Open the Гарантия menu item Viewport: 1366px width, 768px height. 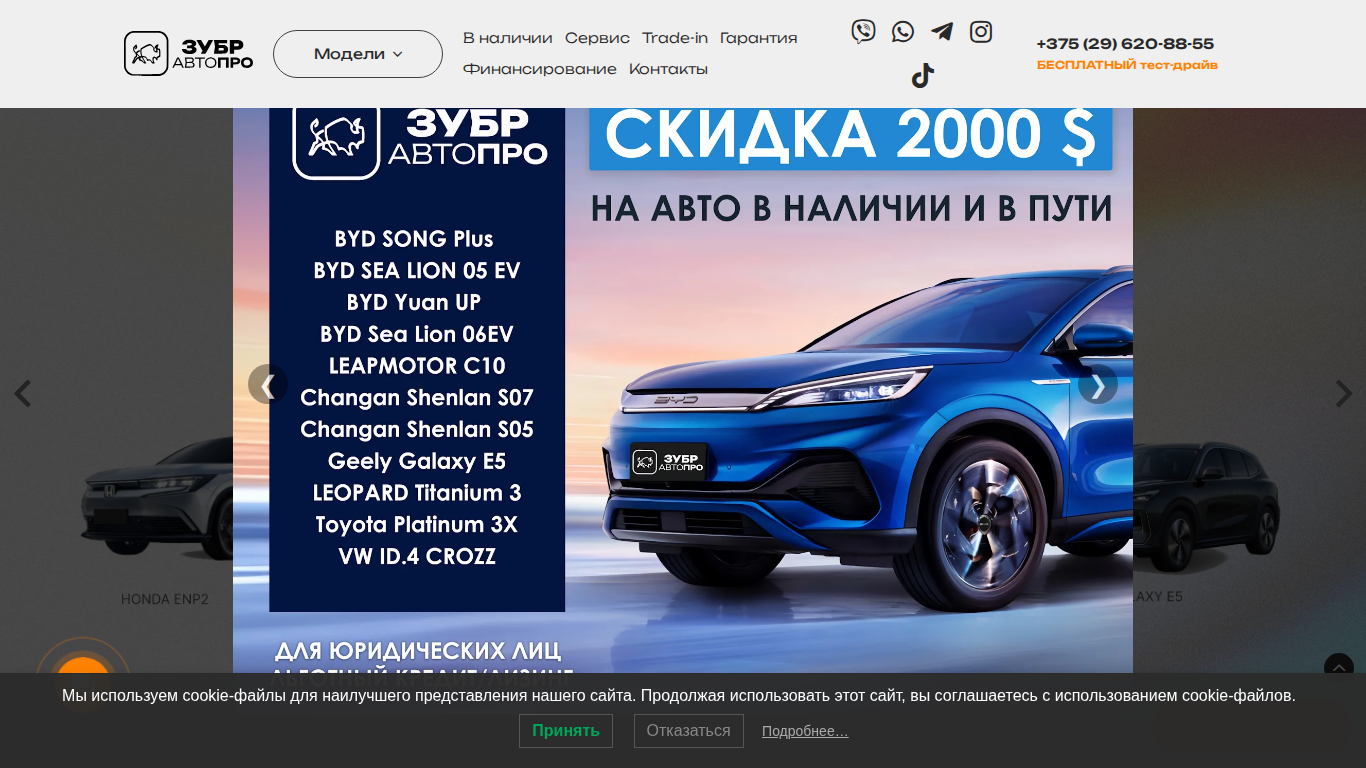(759, 38)
